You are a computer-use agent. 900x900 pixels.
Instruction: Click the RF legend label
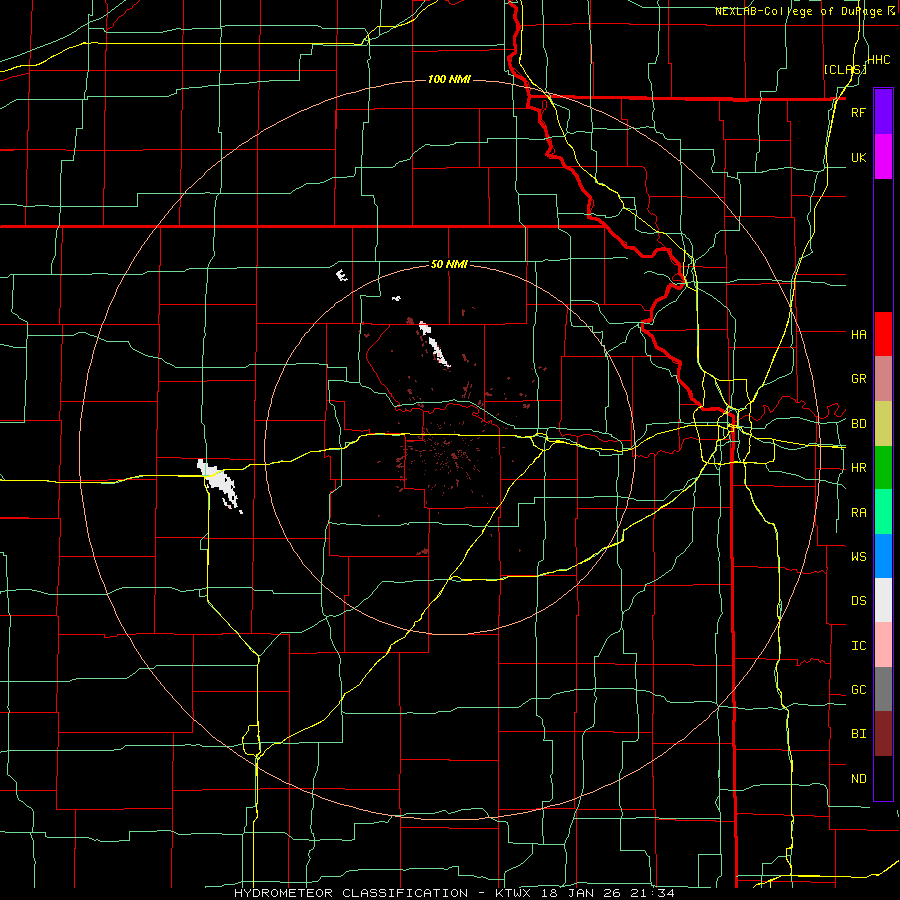pos(858,113)
